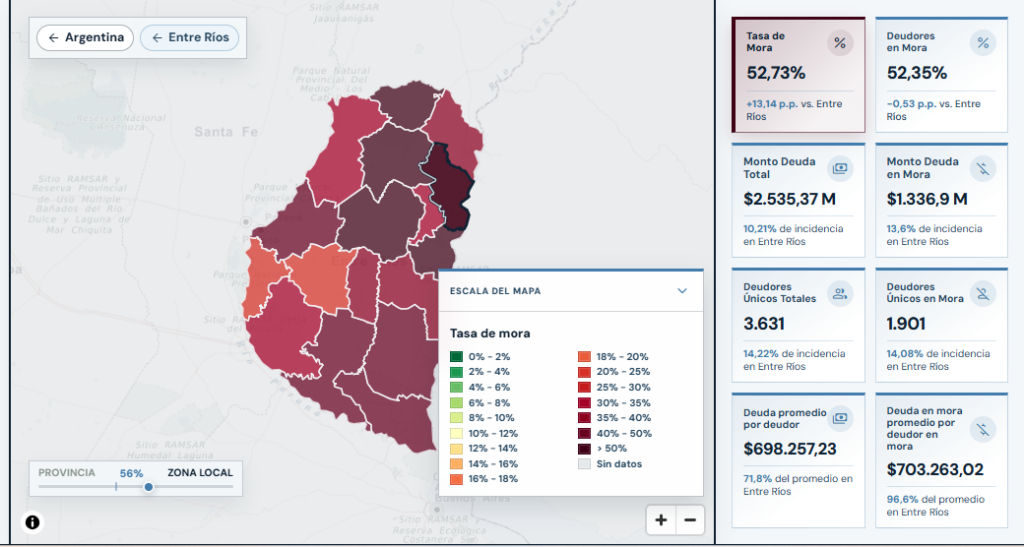
Task: Click the $698.257,23 average debt value
Action: [x=790, y=448]
